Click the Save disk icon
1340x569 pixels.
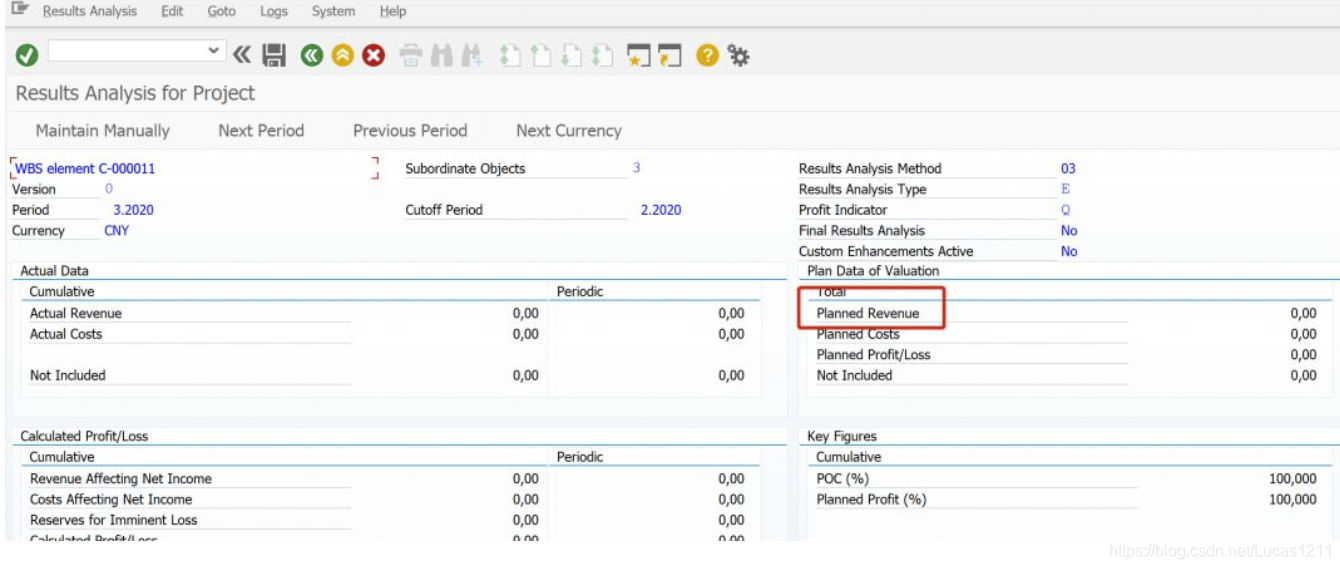click(274, 56)
